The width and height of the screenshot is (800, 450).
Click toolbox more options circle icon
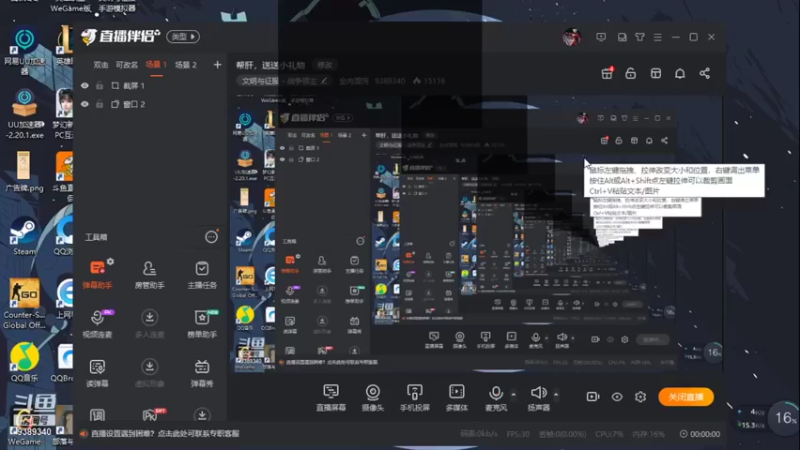211,237
